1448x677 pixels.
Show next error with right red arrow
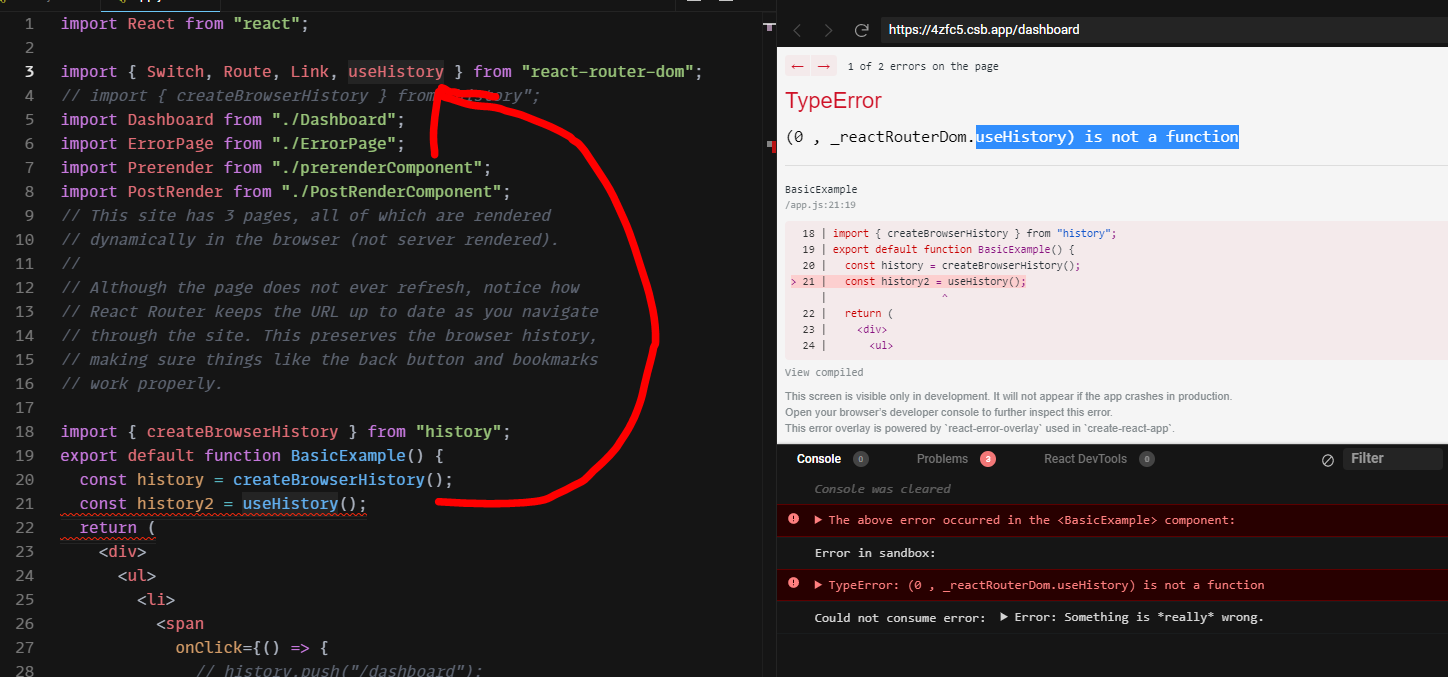pos(823,66)
